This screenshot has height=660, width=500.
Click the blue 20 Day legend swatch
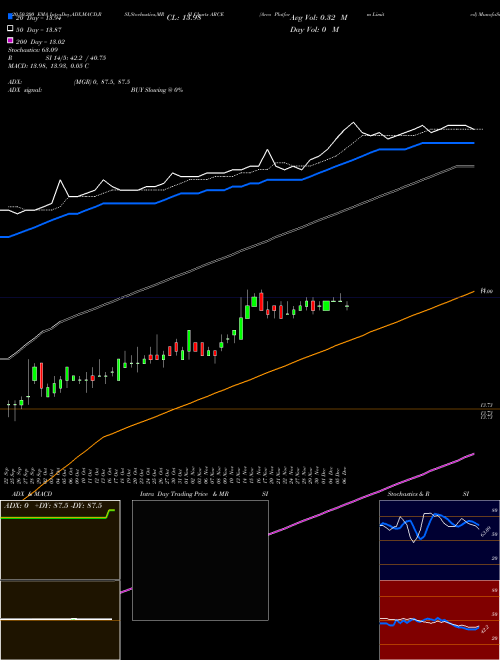(x=11, y=17)
